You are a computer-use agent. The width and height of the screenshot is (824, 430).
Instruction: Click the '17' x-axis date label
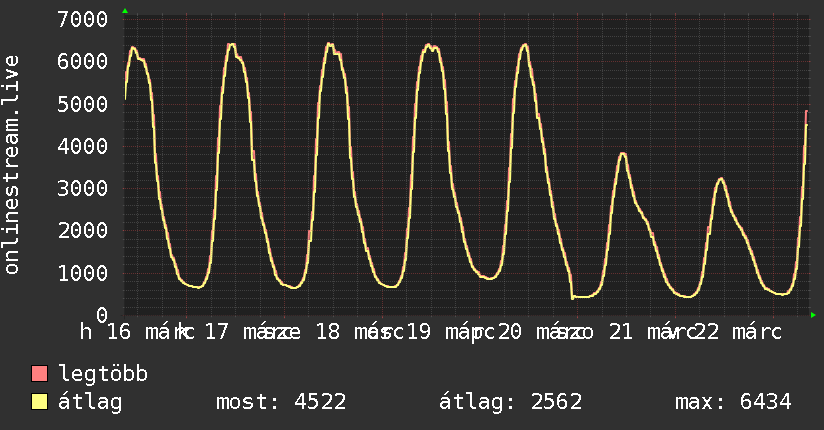(217, 332)
